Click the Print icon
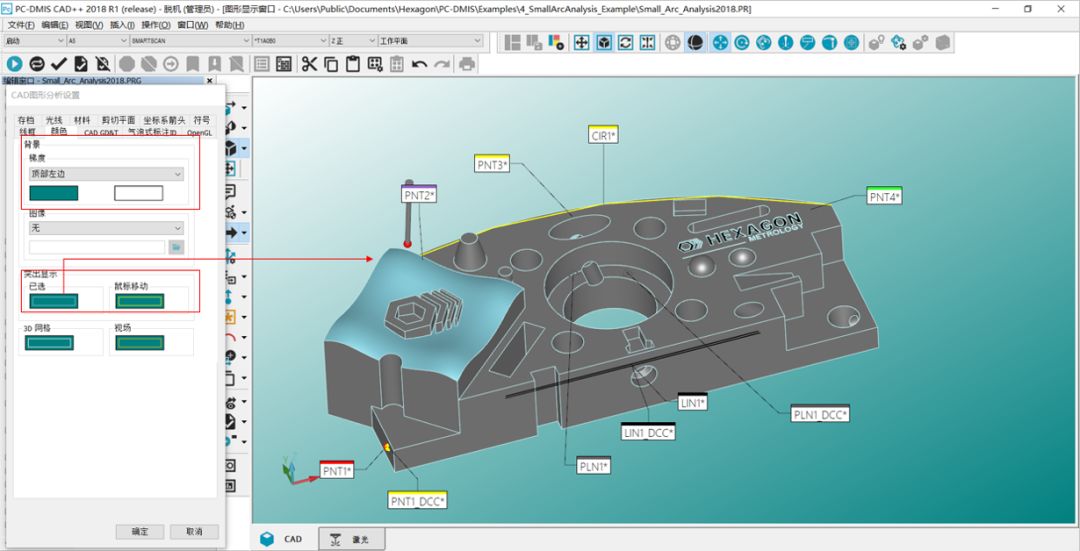The width and height of the screenshot is (1080, 551). [467, 64]
